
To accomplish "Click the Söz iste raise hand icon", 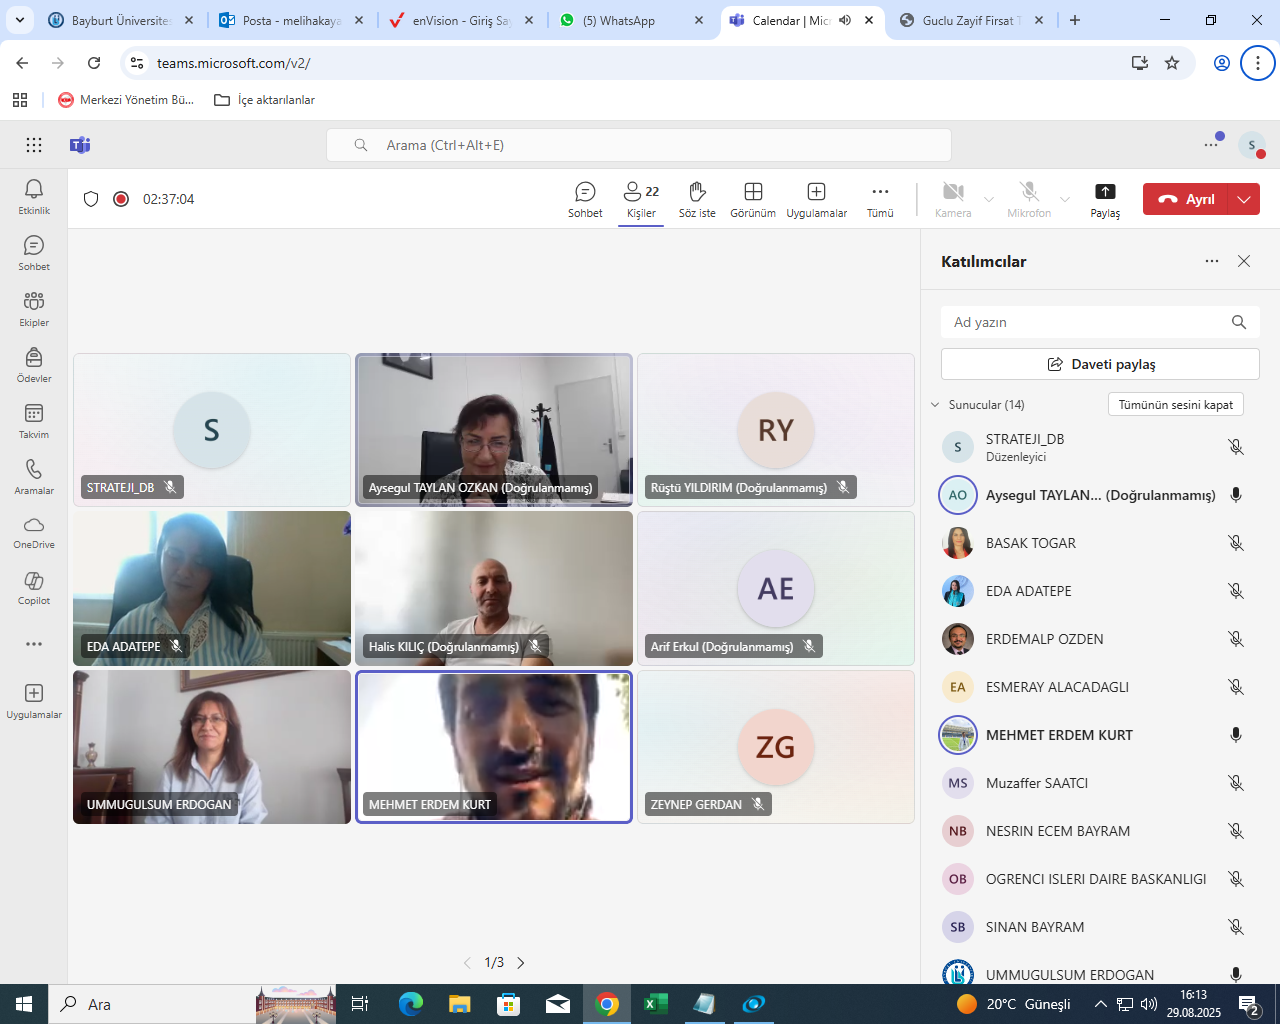I will [x=697, y=199].
